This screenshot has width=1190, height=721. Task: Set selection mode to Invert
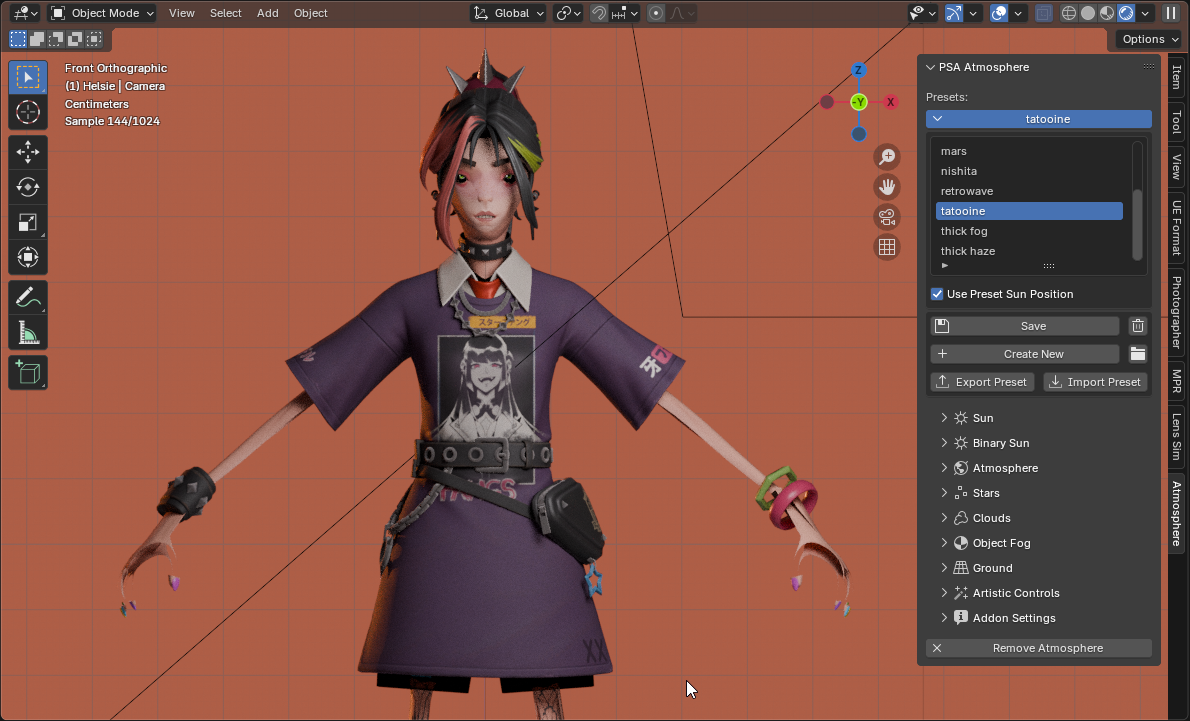tap(74, 39)
